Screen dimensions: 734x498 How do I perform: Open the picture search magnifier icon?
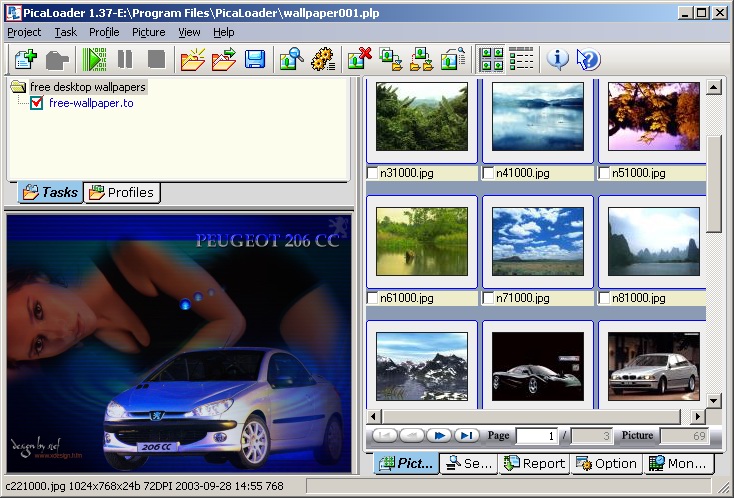click(x=291, y=59)
